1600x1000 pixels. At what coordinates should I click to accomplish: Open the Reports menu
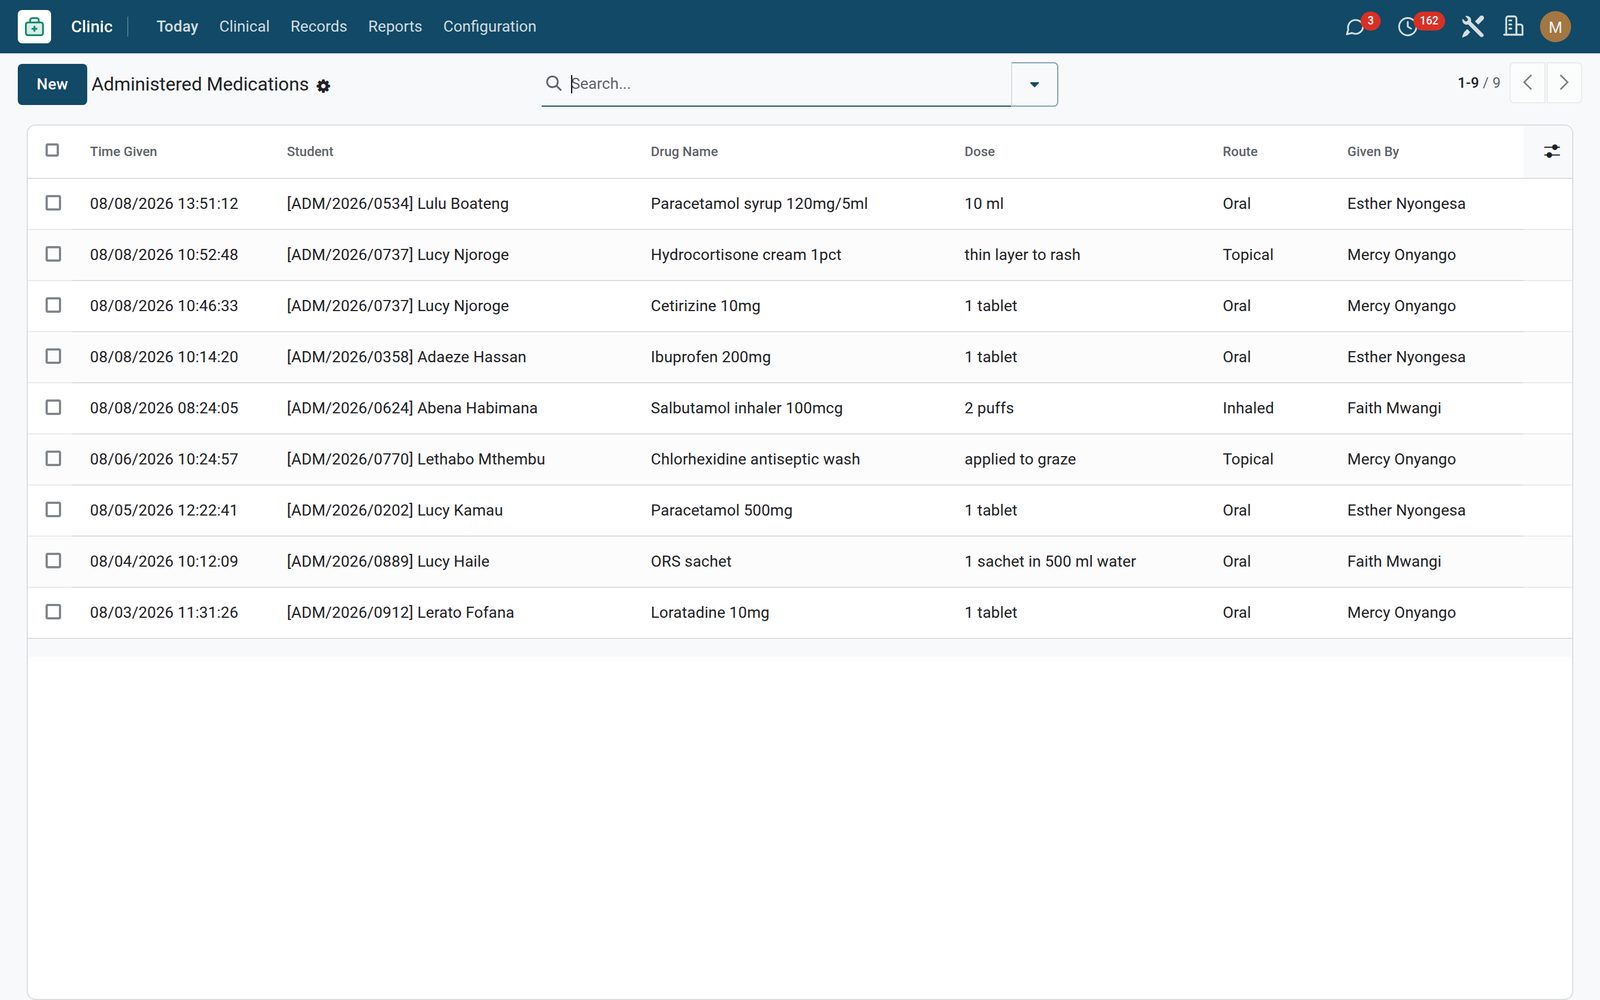395,27
